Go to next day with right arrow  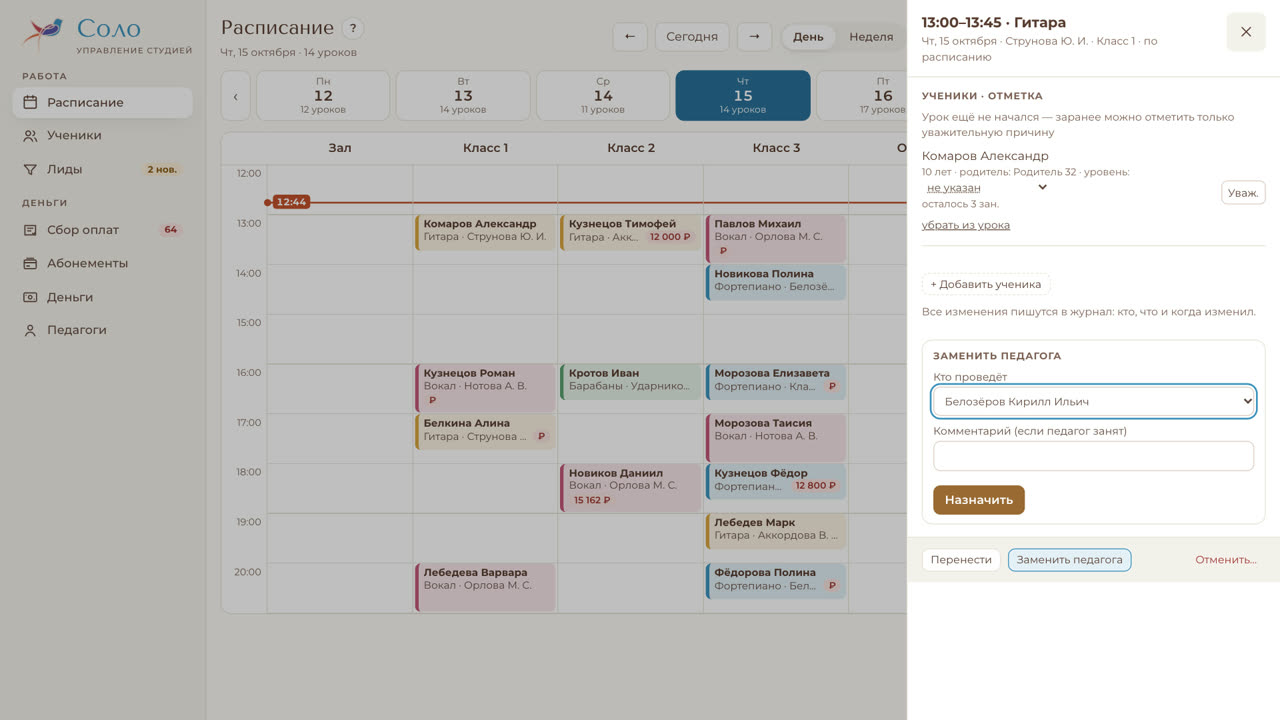(754, 37)
